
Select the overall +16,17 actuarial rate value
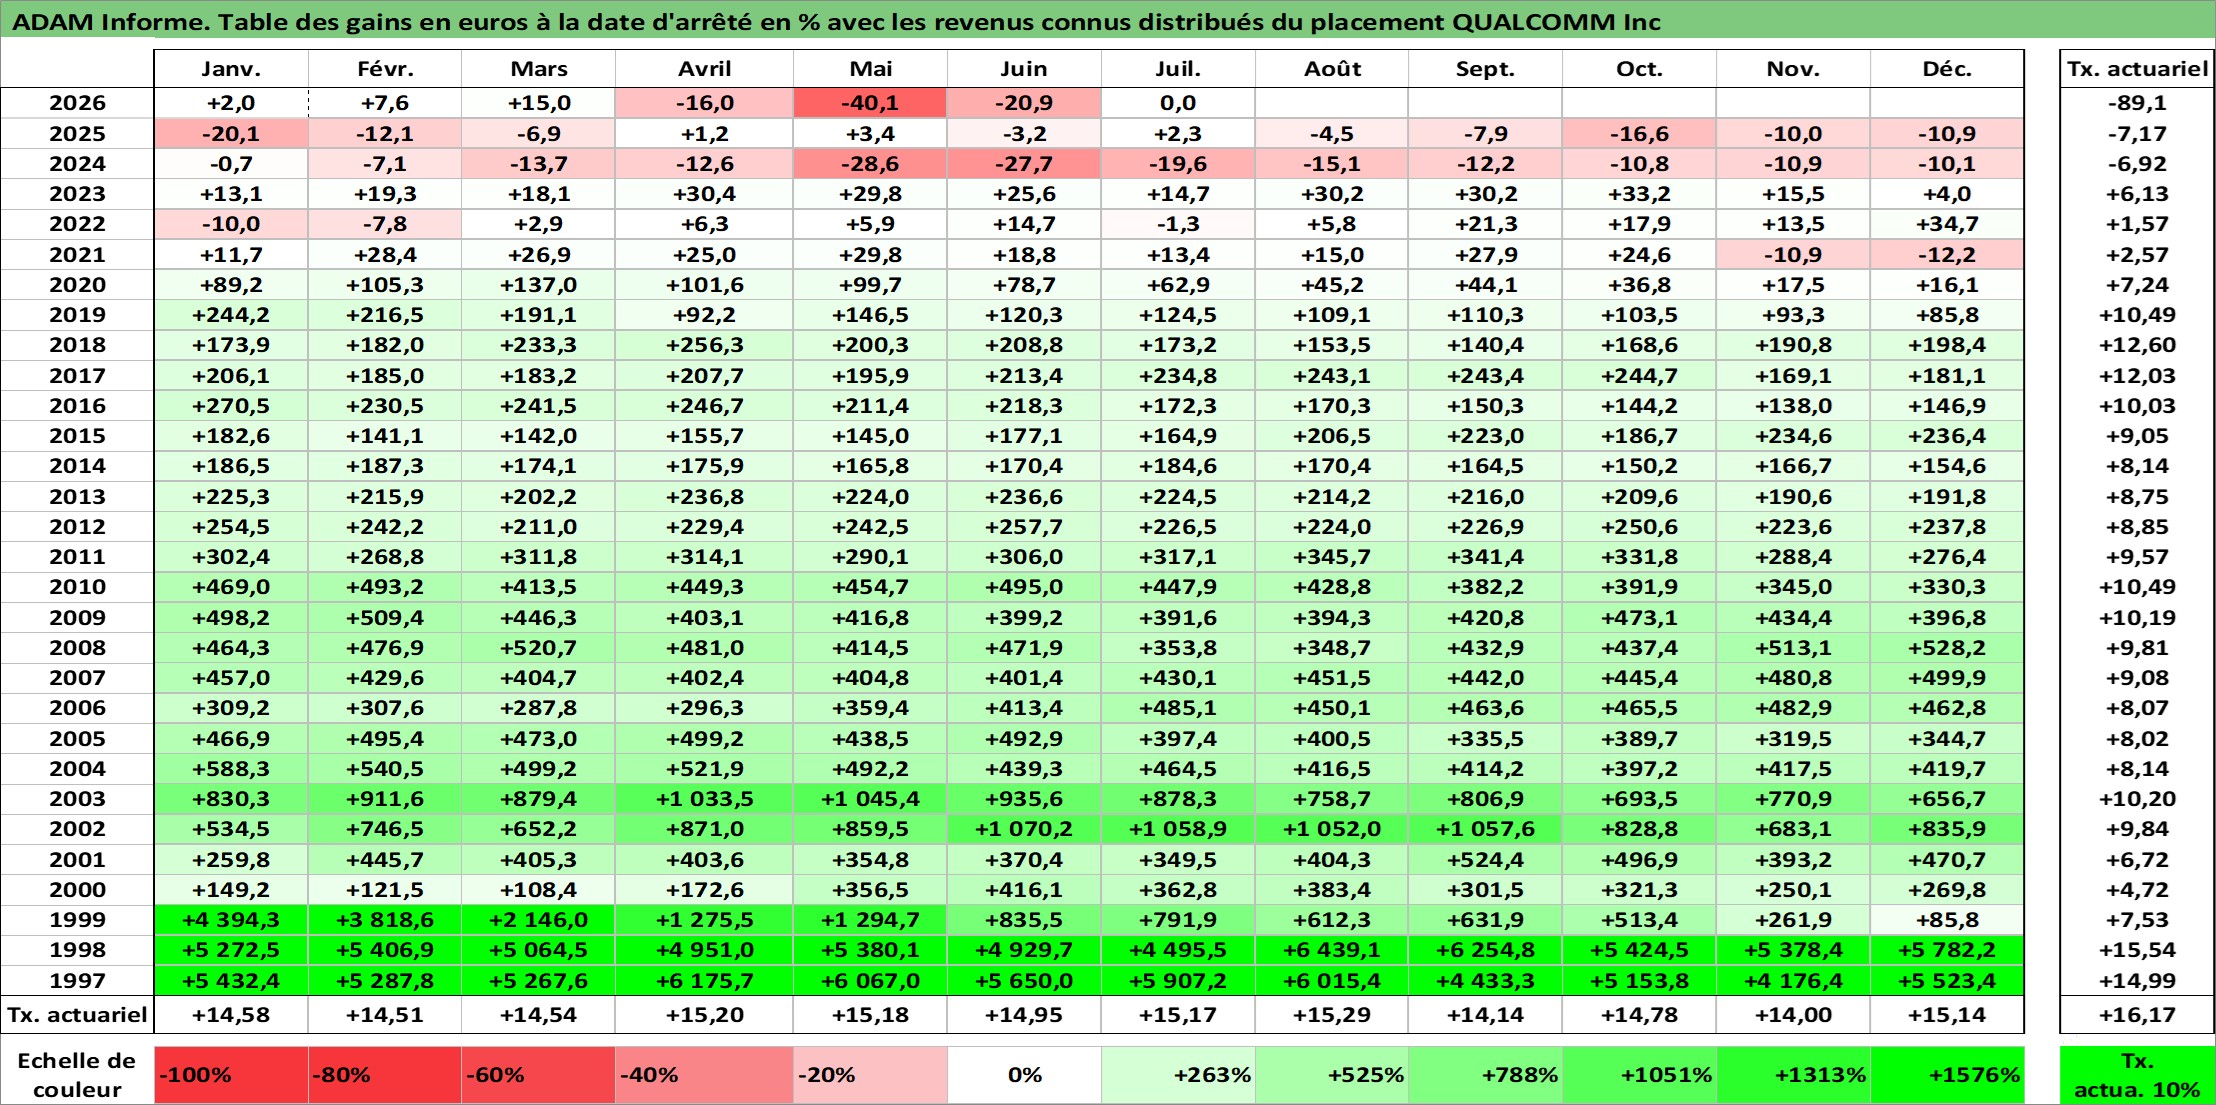click(2137, 1015)
